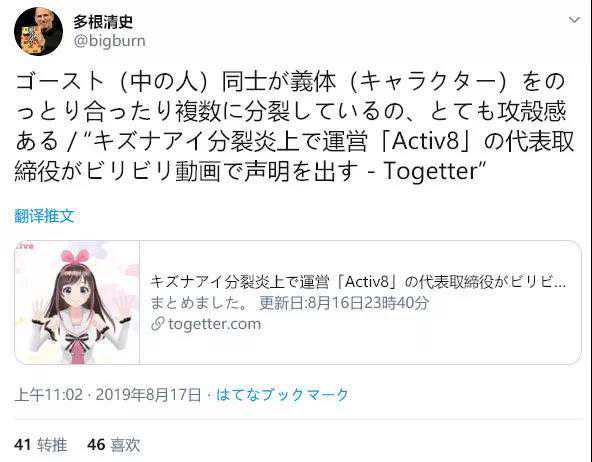
Task: Click the pink ribbon on Kizuna AI image
Action: click(x=75, y=258)
